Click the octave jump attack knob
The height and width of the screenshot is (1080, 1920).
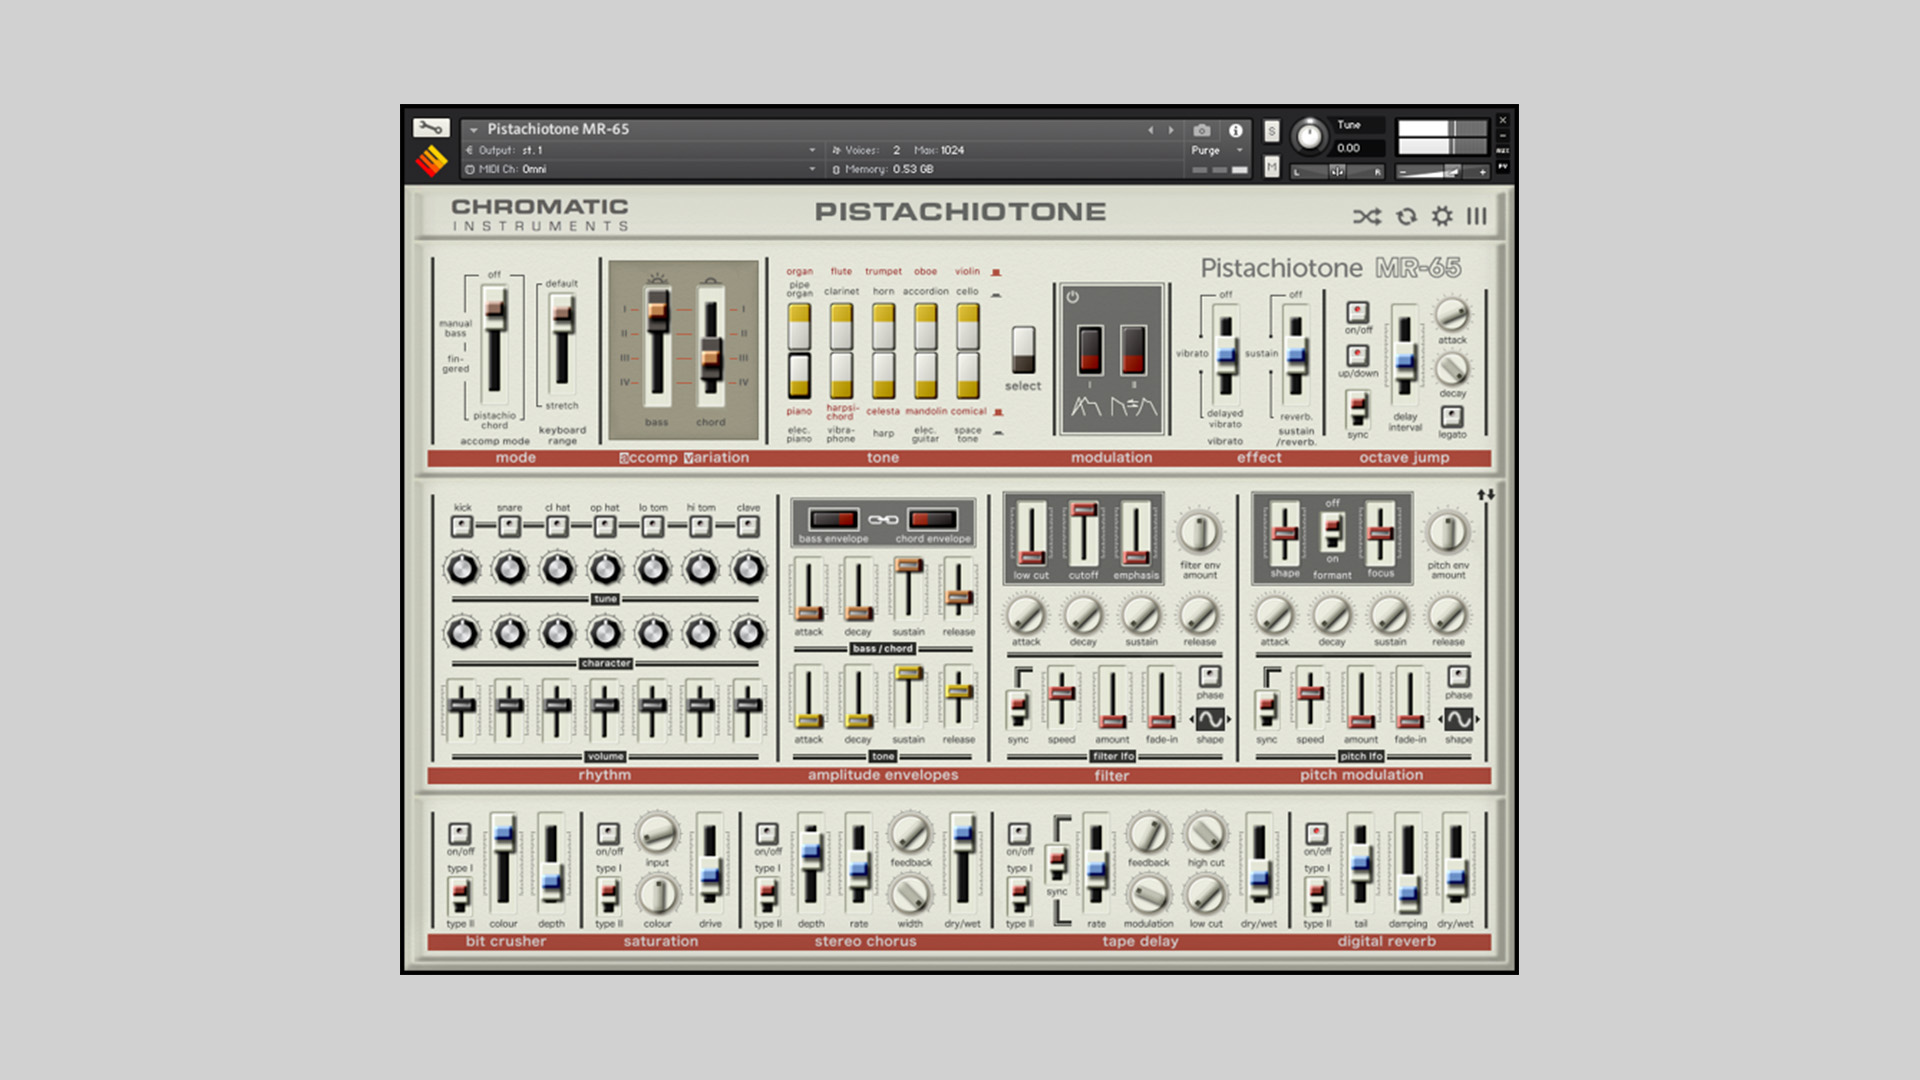coord(1452,315)
